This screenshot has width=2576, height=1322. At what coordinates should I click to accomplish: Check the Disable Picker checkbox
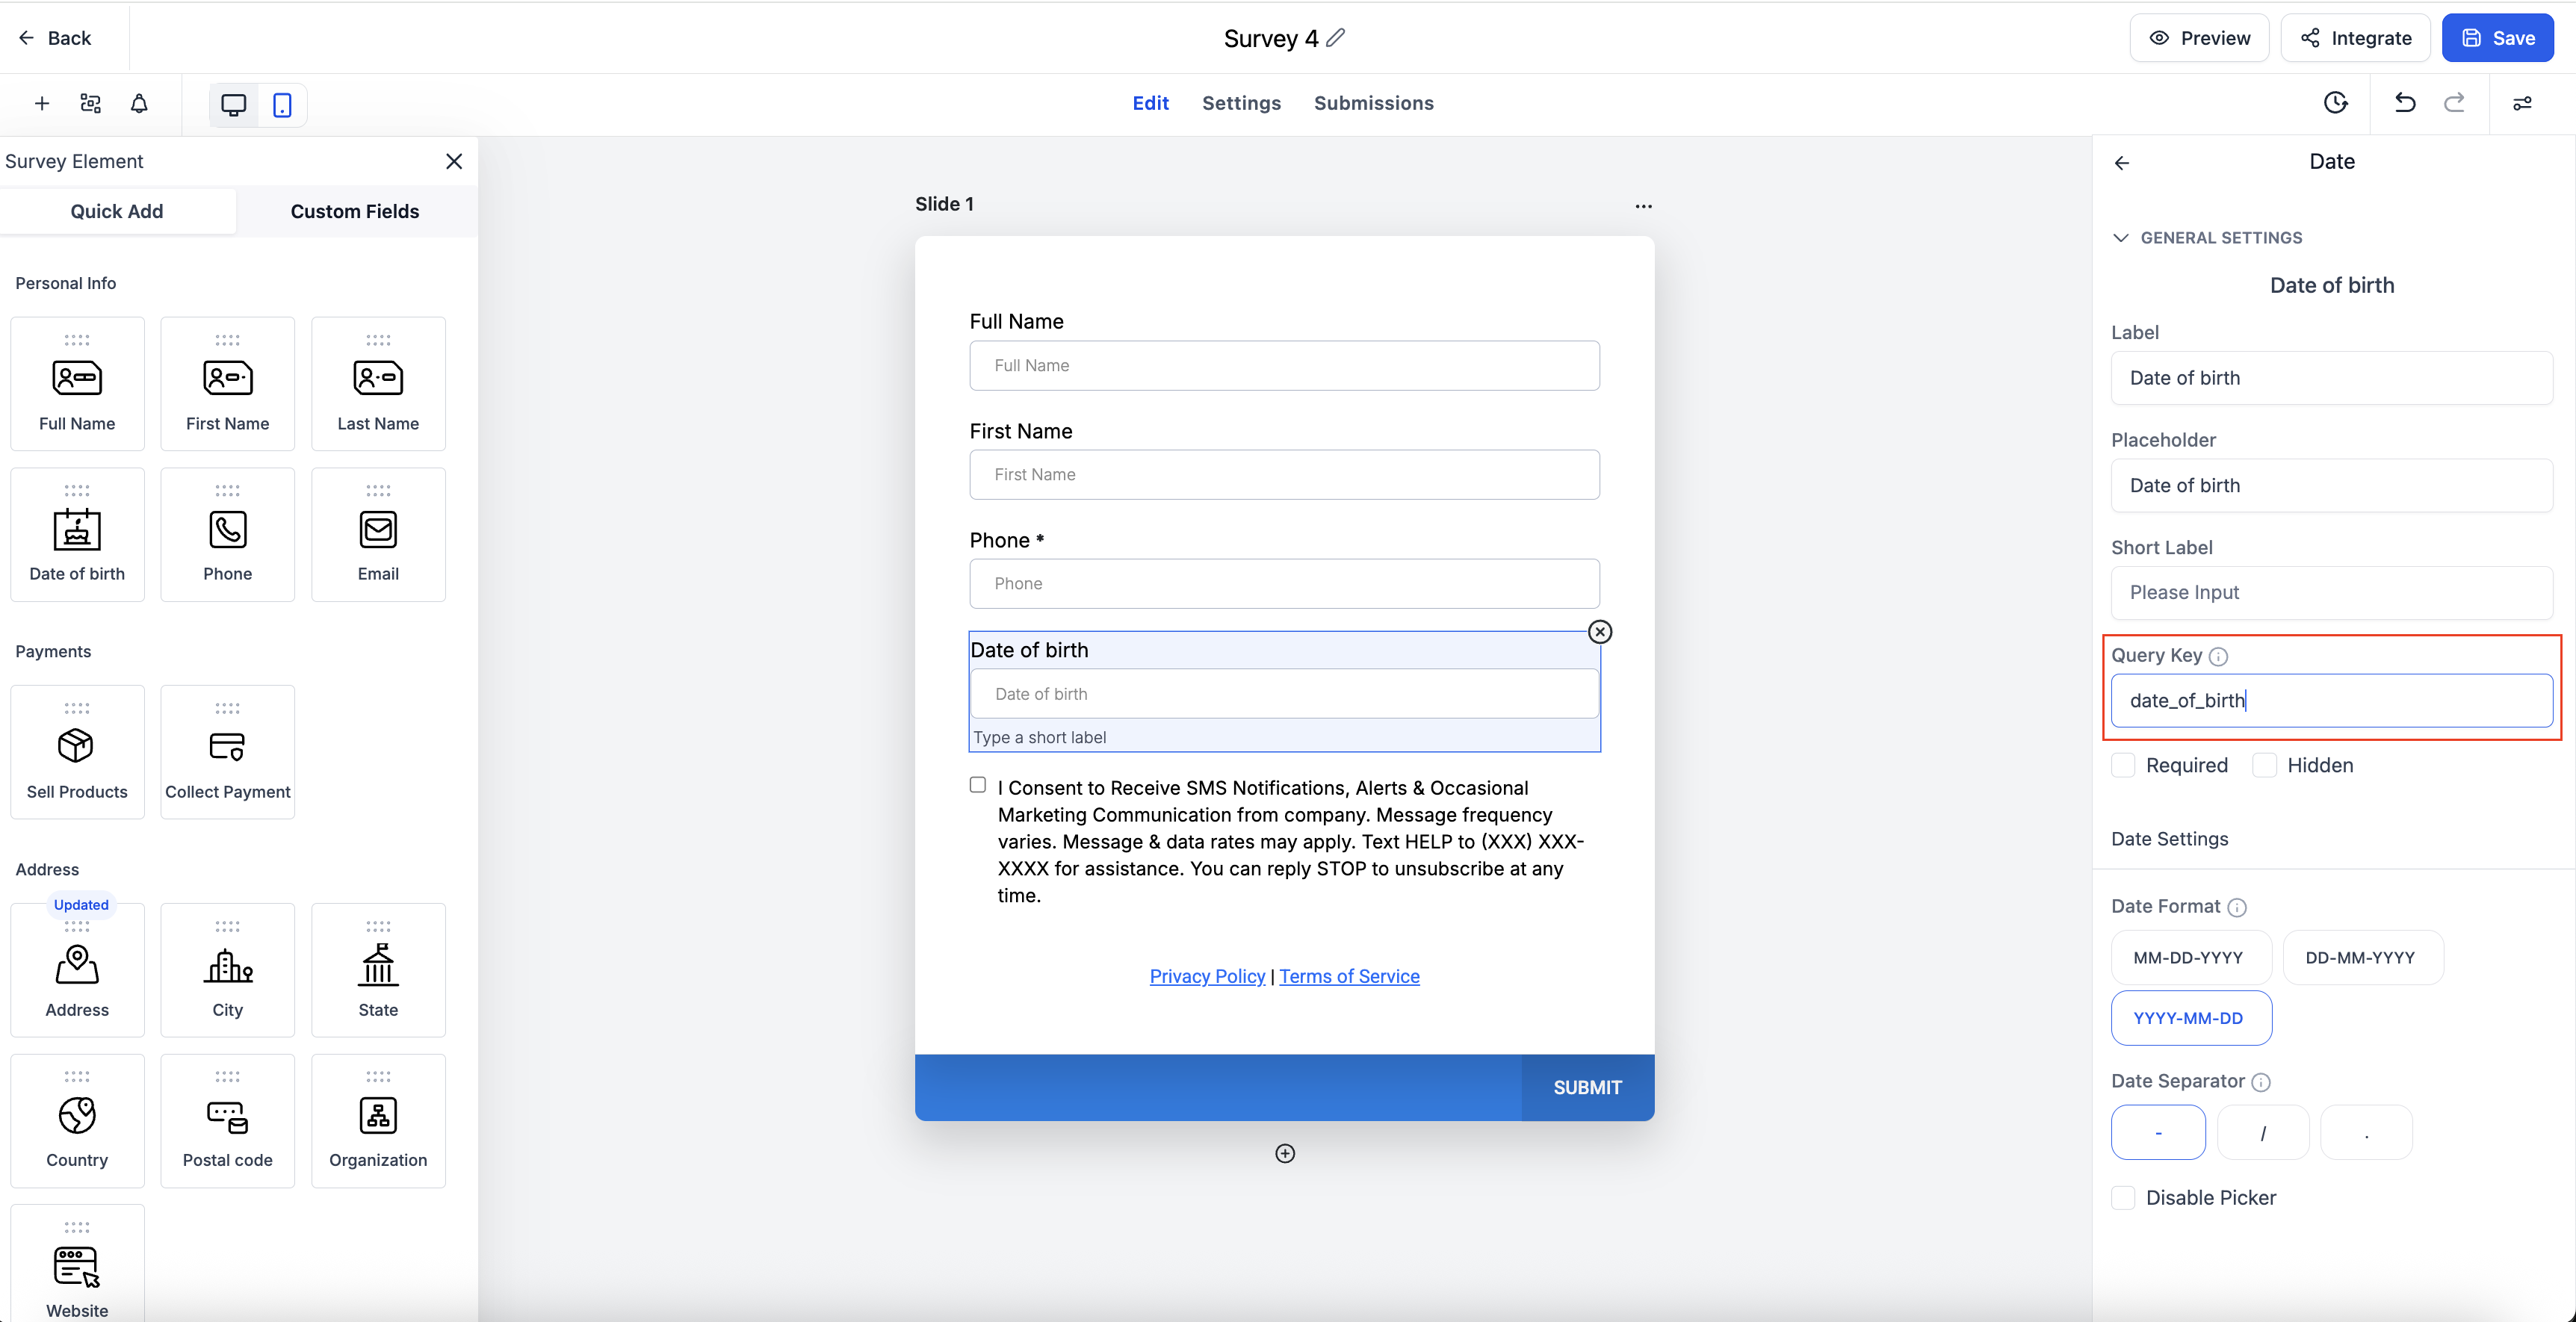(2123, 1198)
